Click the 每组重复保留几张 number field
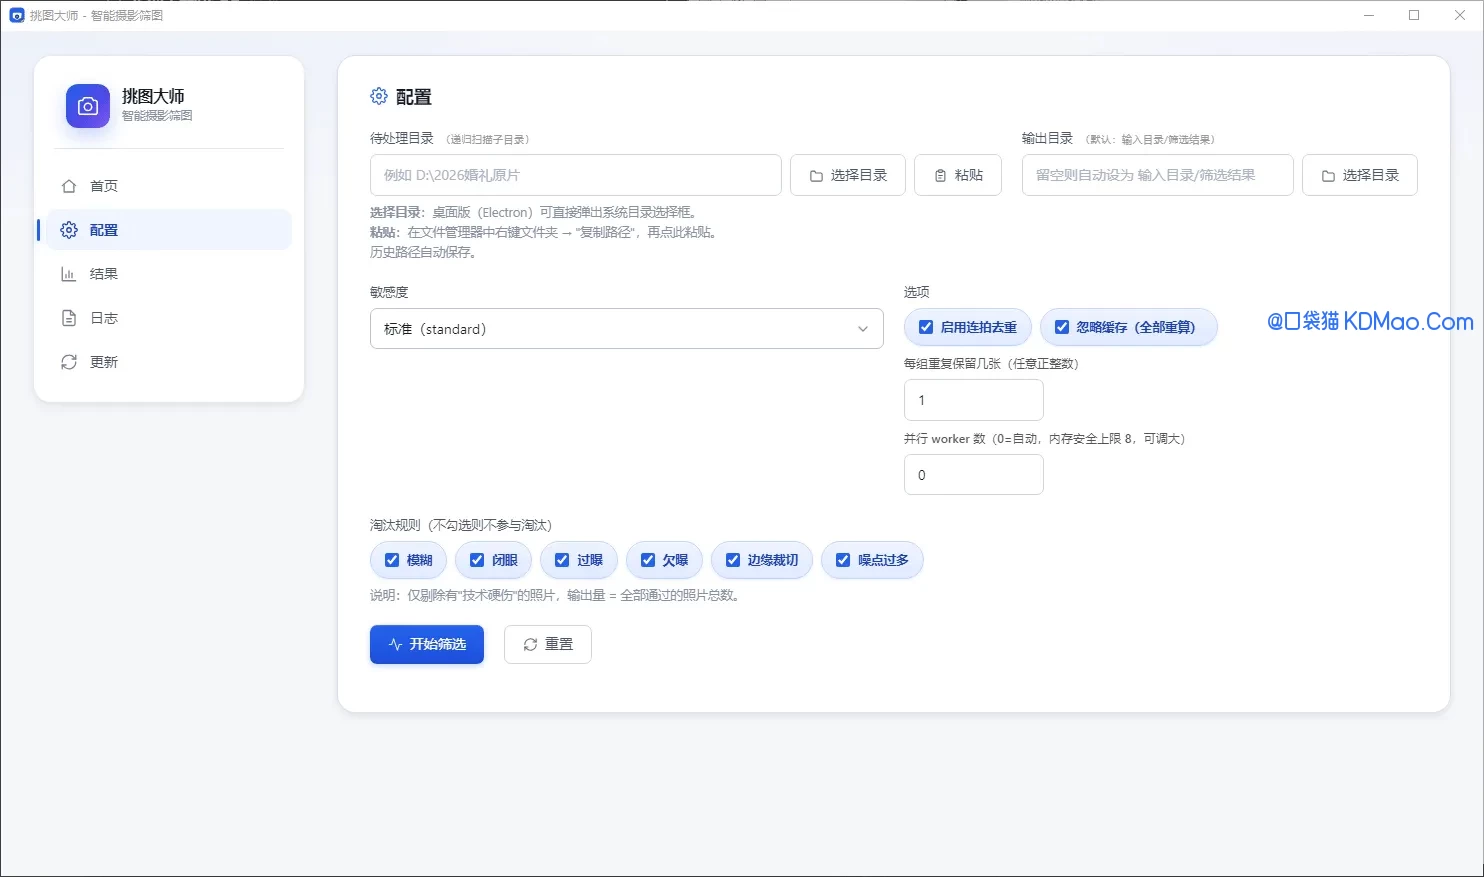The height and width of the screenshot is (877, 1484). click(974, 400)
